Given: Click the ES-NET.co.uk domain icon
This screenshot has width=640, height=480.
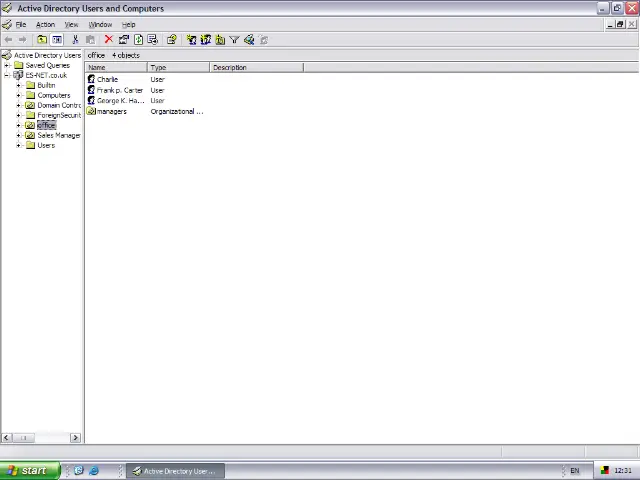Looking at the screenshot, I should (18, 75).
